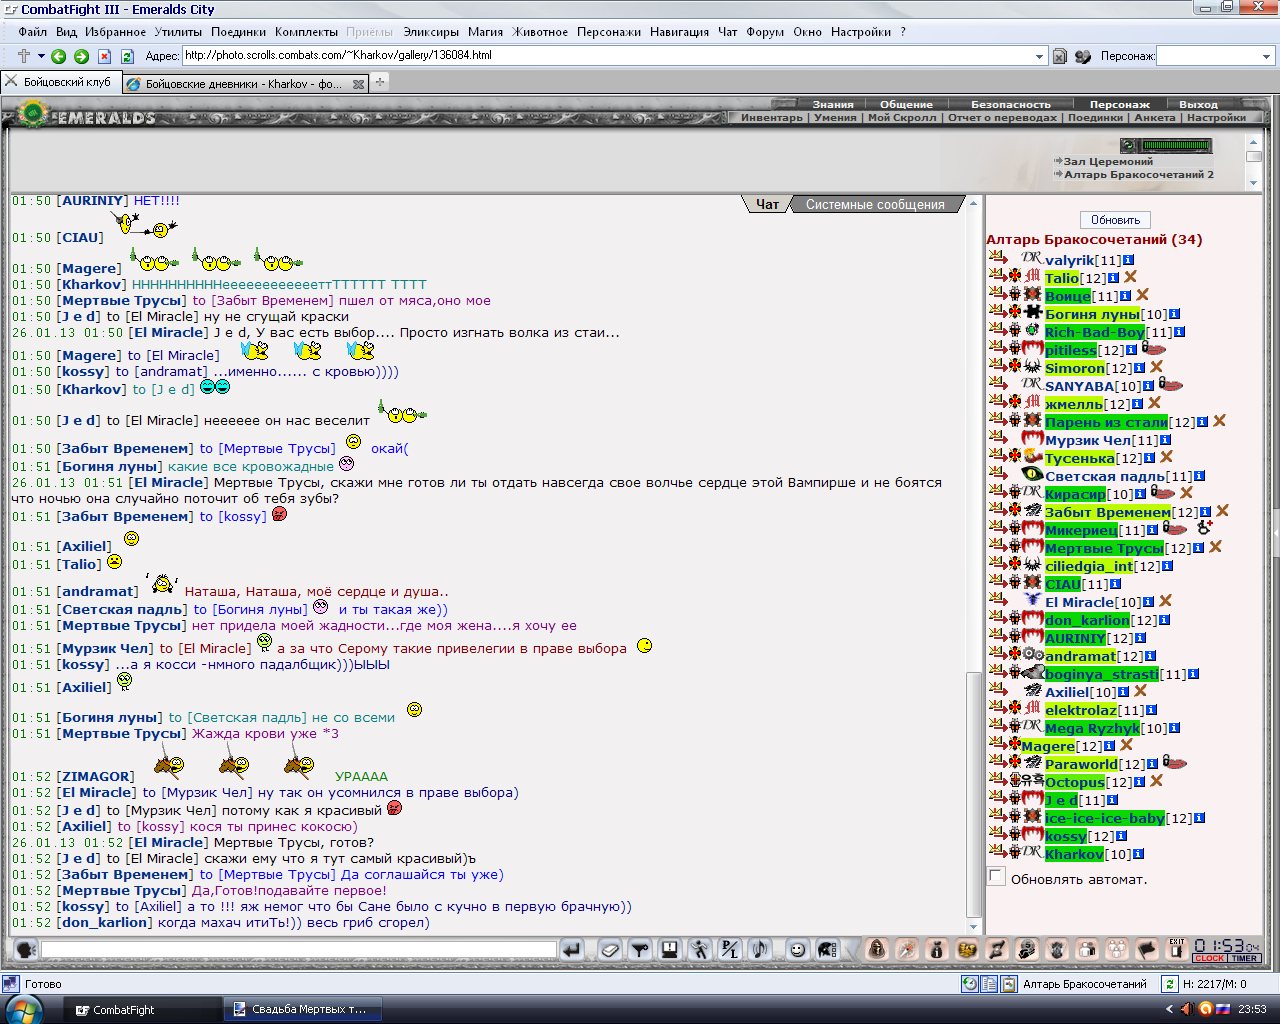Click the info icon next to Kharkov in user list

point(1139,854)
